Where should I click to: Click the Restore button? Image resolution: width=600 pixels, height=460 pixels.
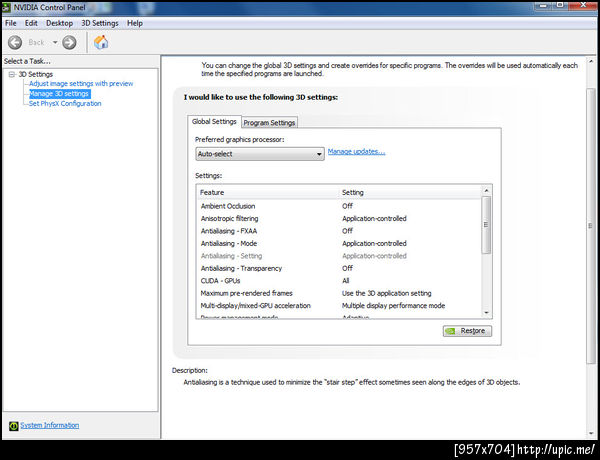pos(467,331)
